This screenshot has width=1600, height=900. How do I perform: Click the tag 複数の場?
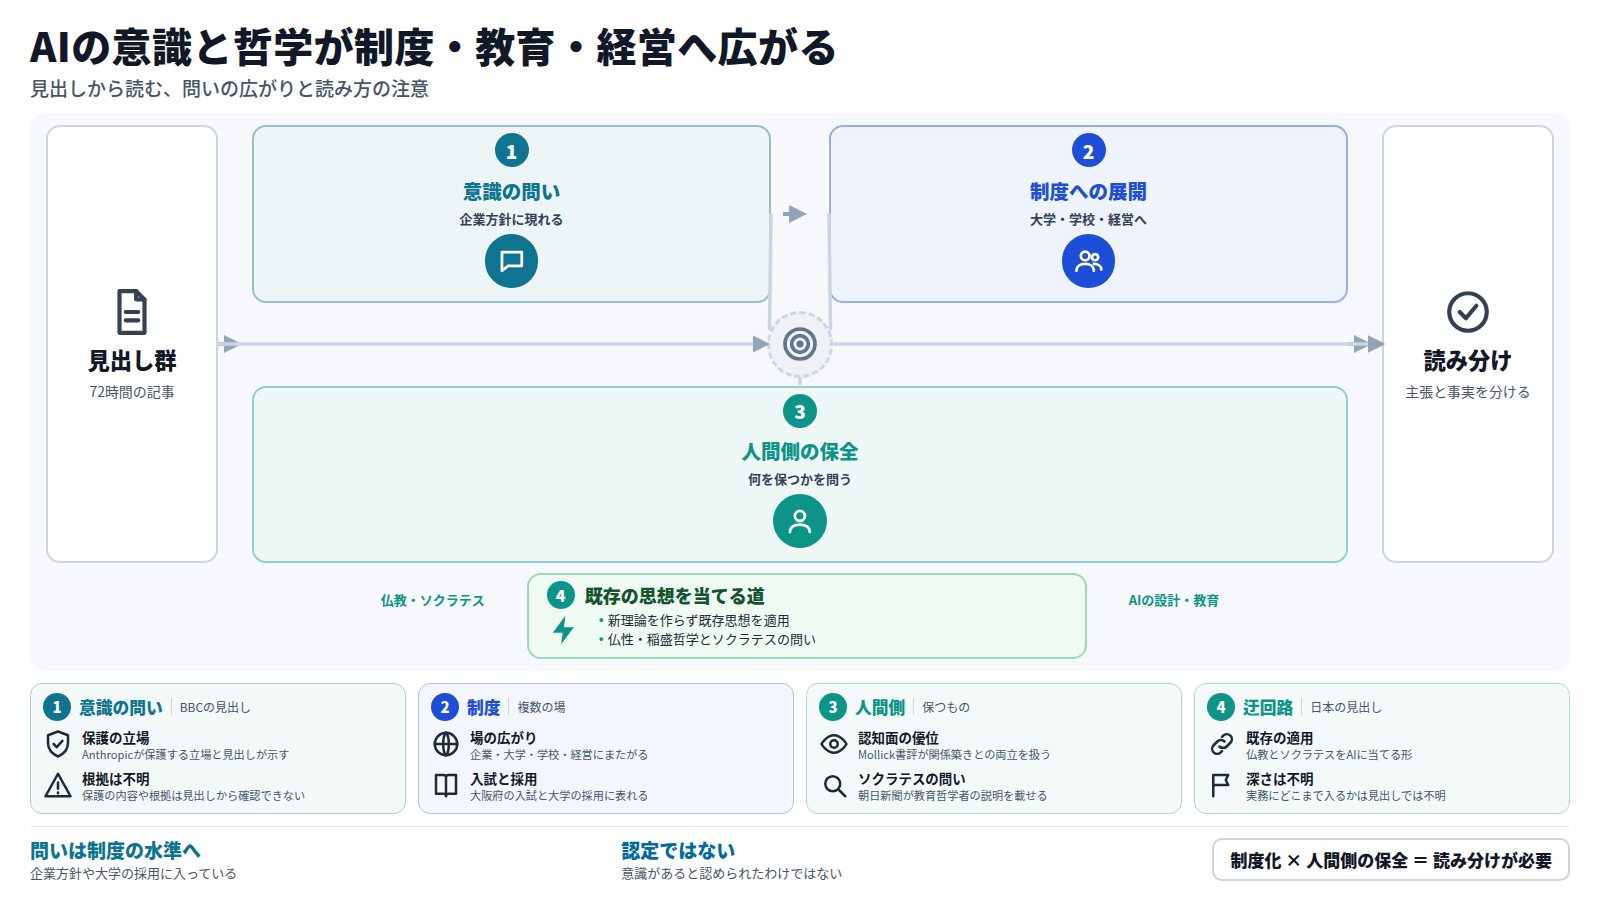tap(541, 707)
